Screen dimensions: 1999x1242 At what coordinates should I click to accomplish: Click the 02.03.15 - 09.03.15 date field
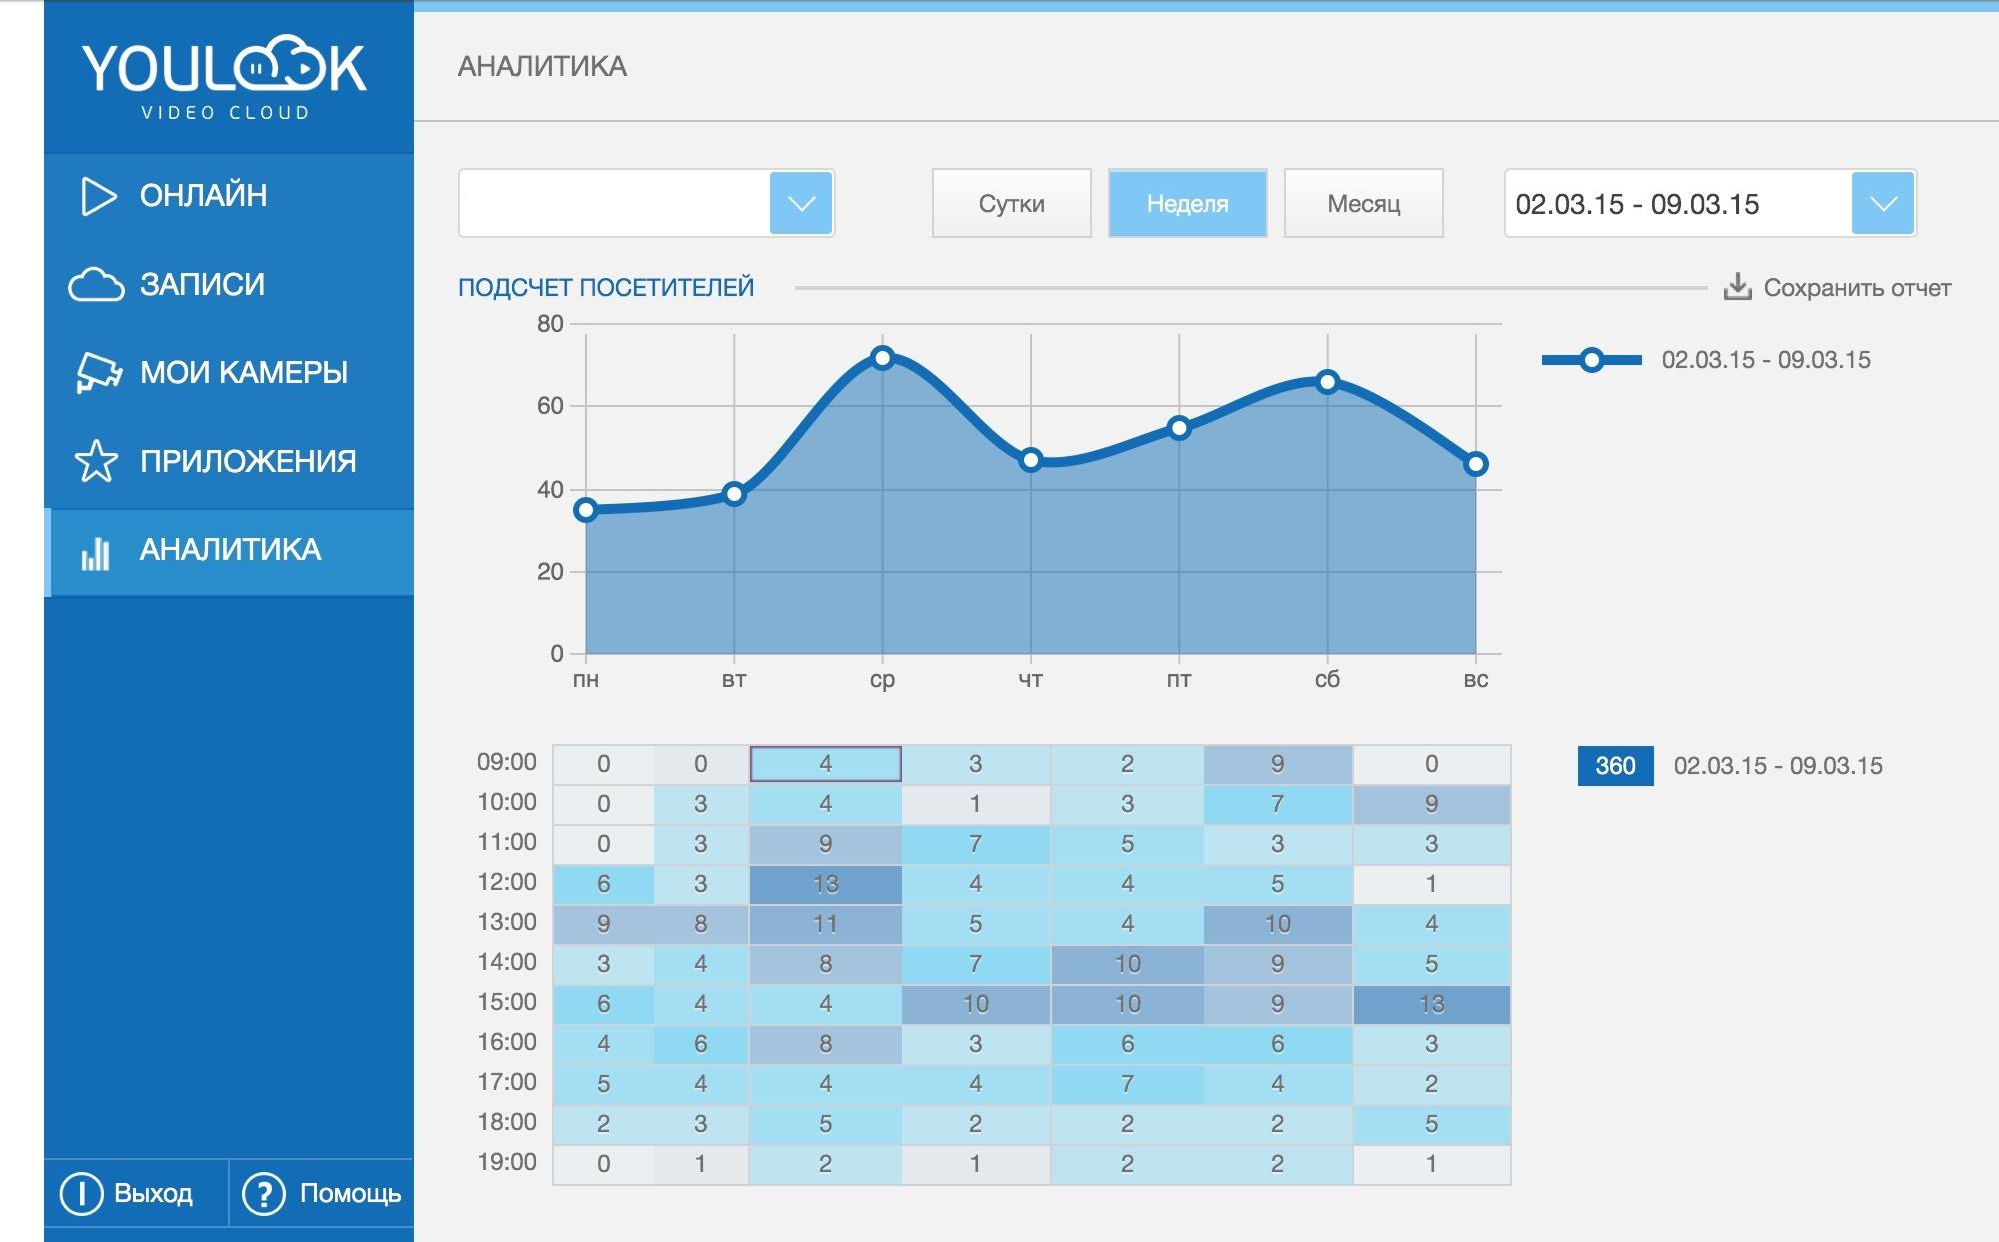1676,204
